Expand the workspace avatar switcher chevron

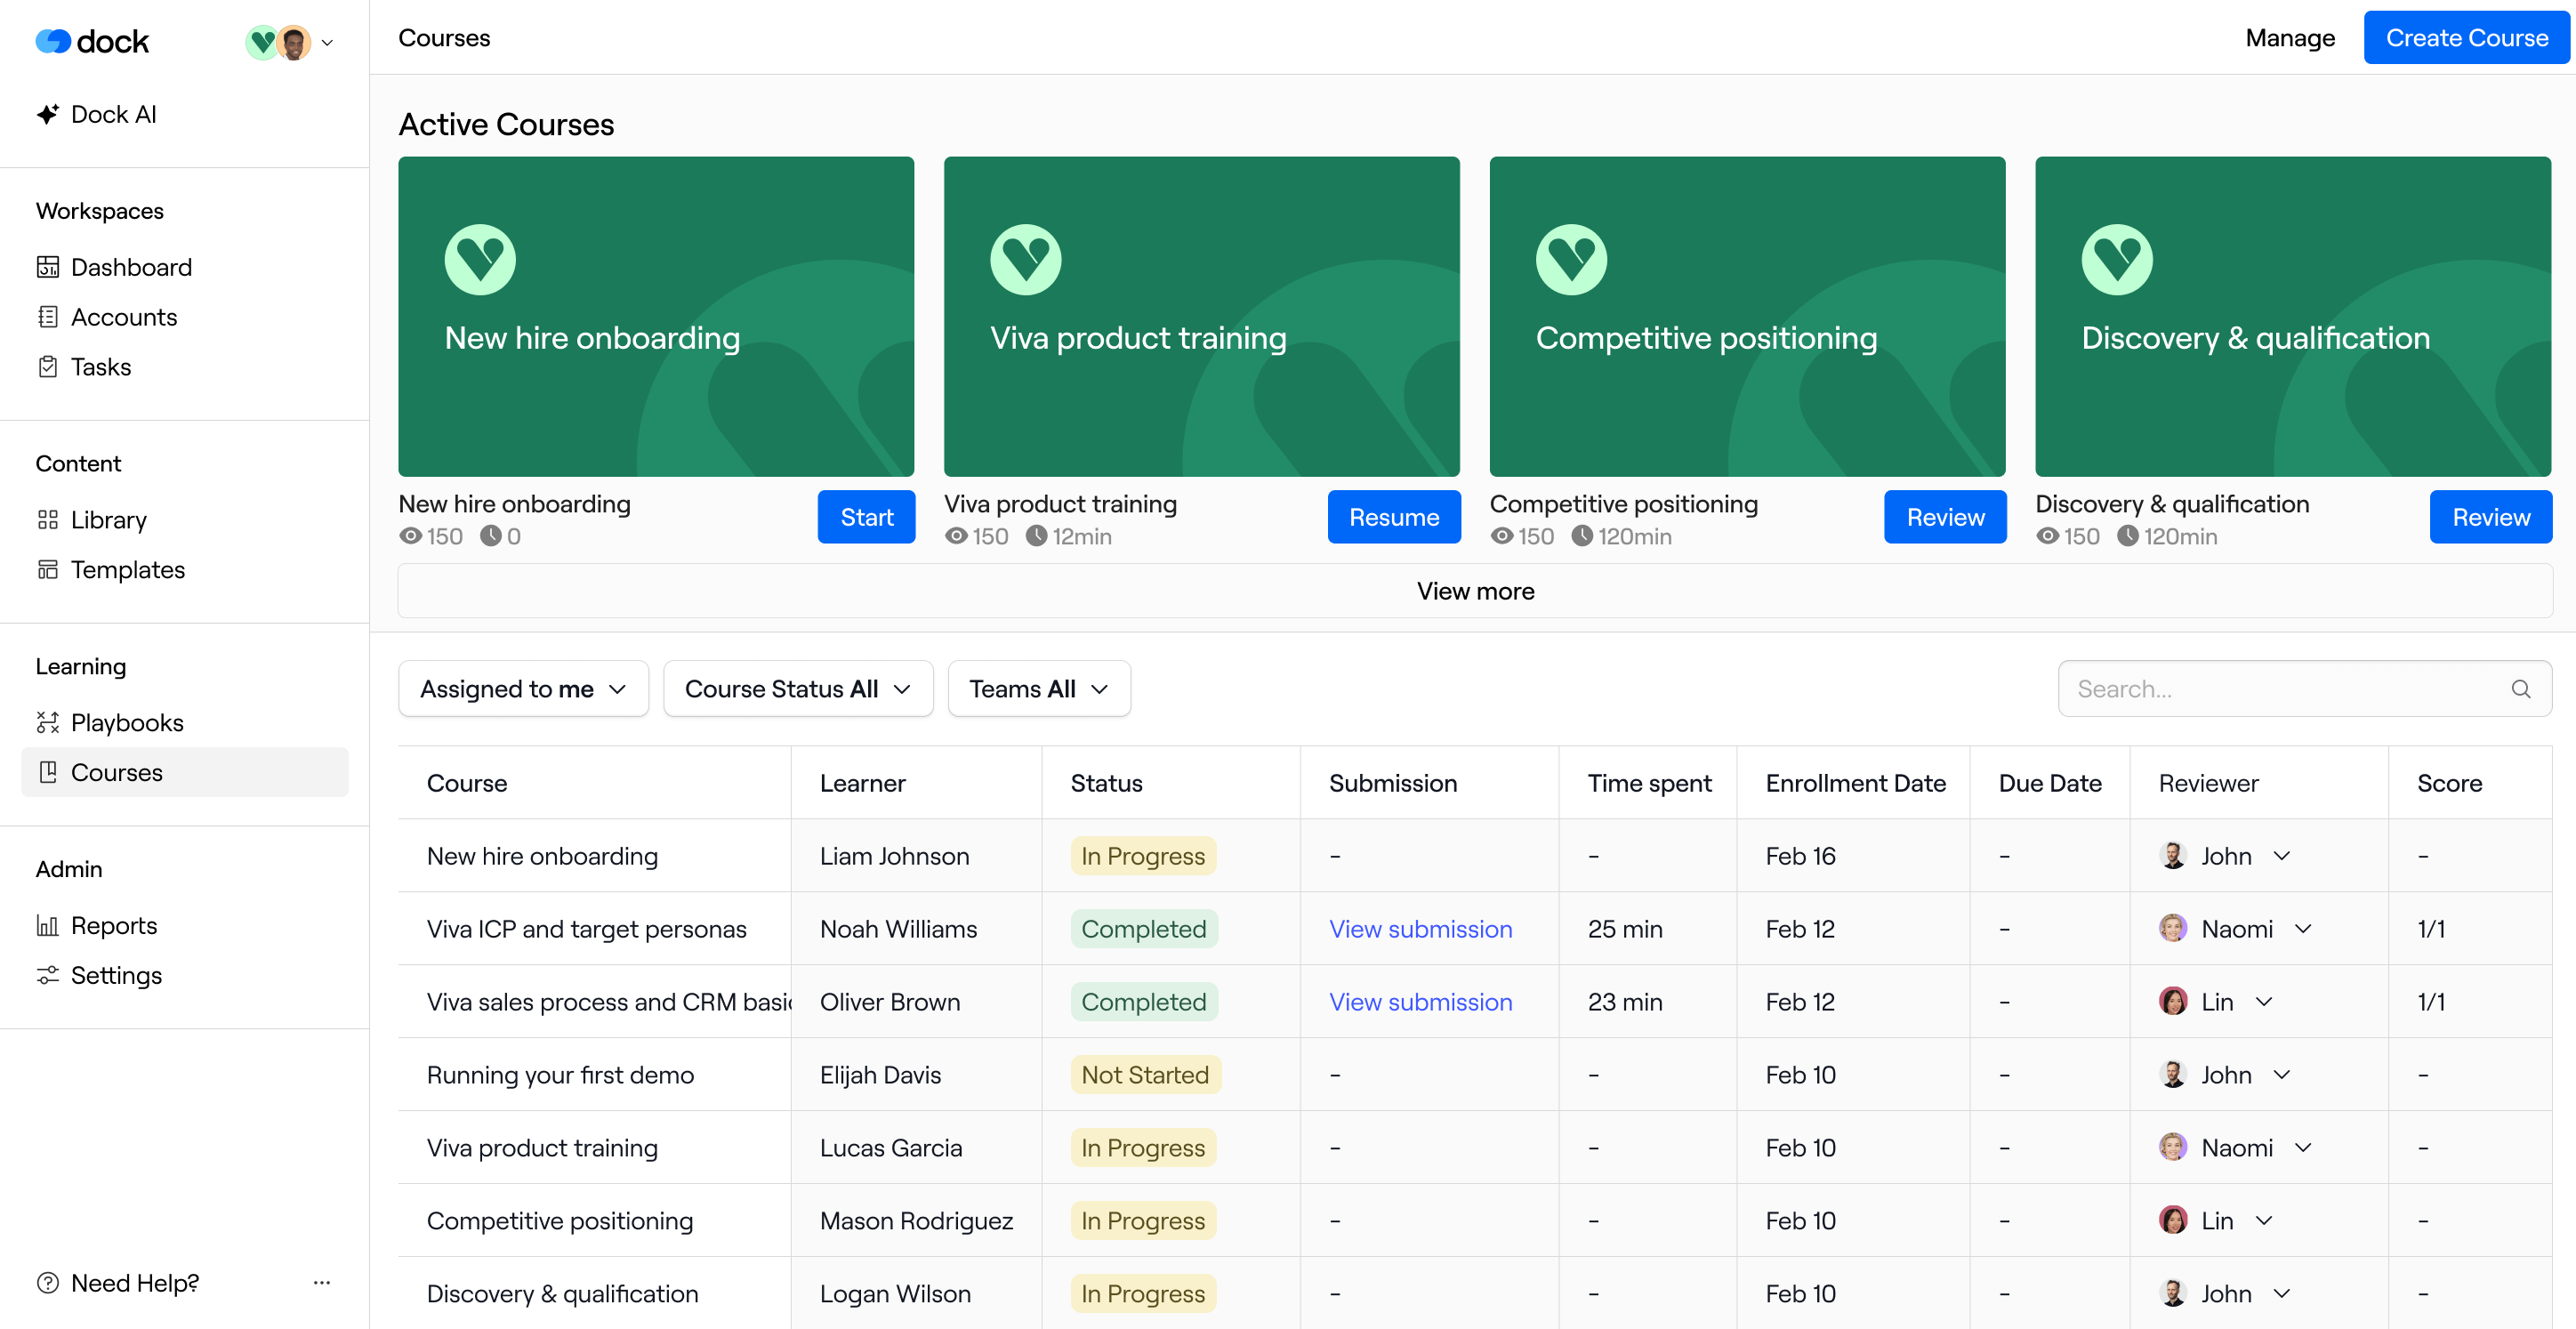327,43
